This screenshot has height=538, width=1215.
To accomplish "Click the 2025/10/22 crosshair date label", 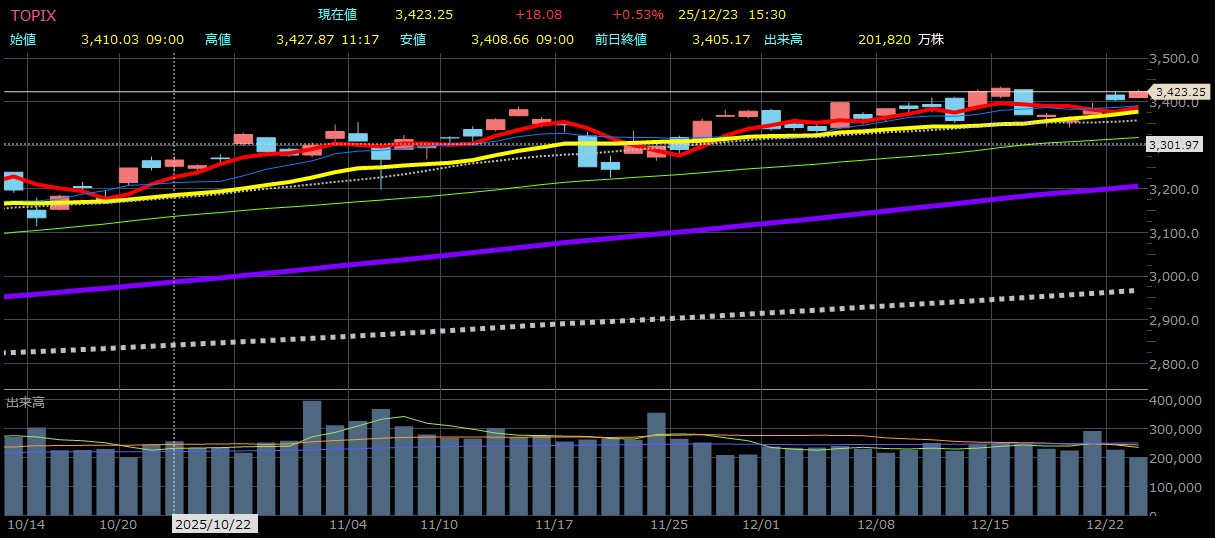I will [215, 524].
